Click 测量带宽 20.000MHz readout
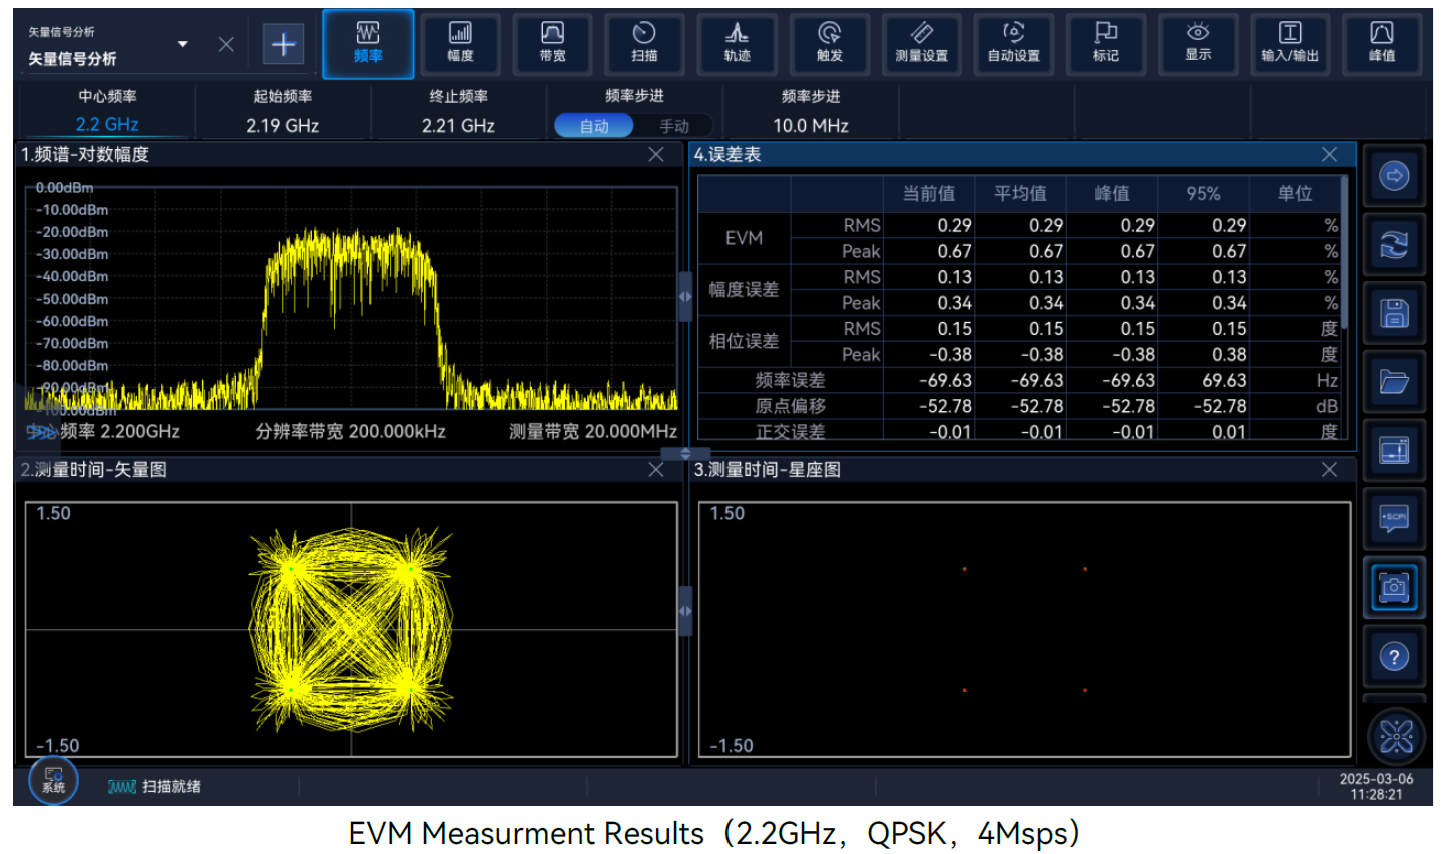Image resolution: width=1450 pixels, height=854 pixels. click(593, 432)
